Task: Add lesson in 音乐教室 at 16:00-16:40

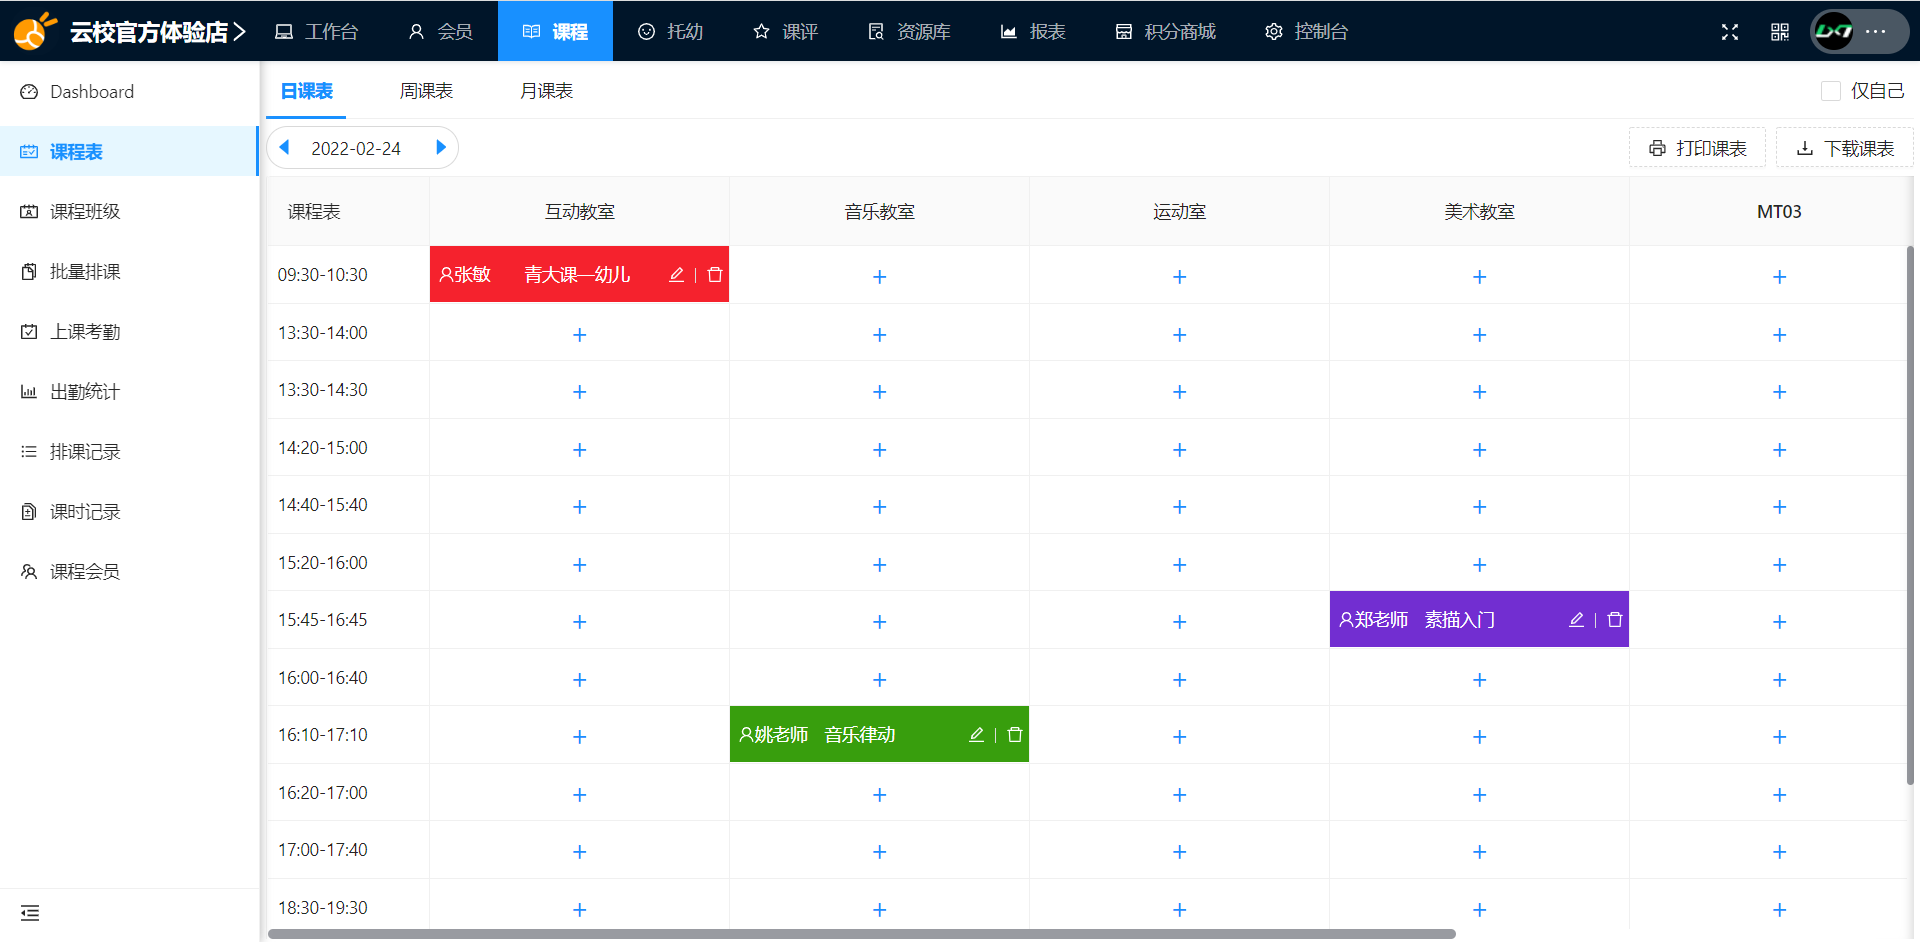Action: click(879, 679)
